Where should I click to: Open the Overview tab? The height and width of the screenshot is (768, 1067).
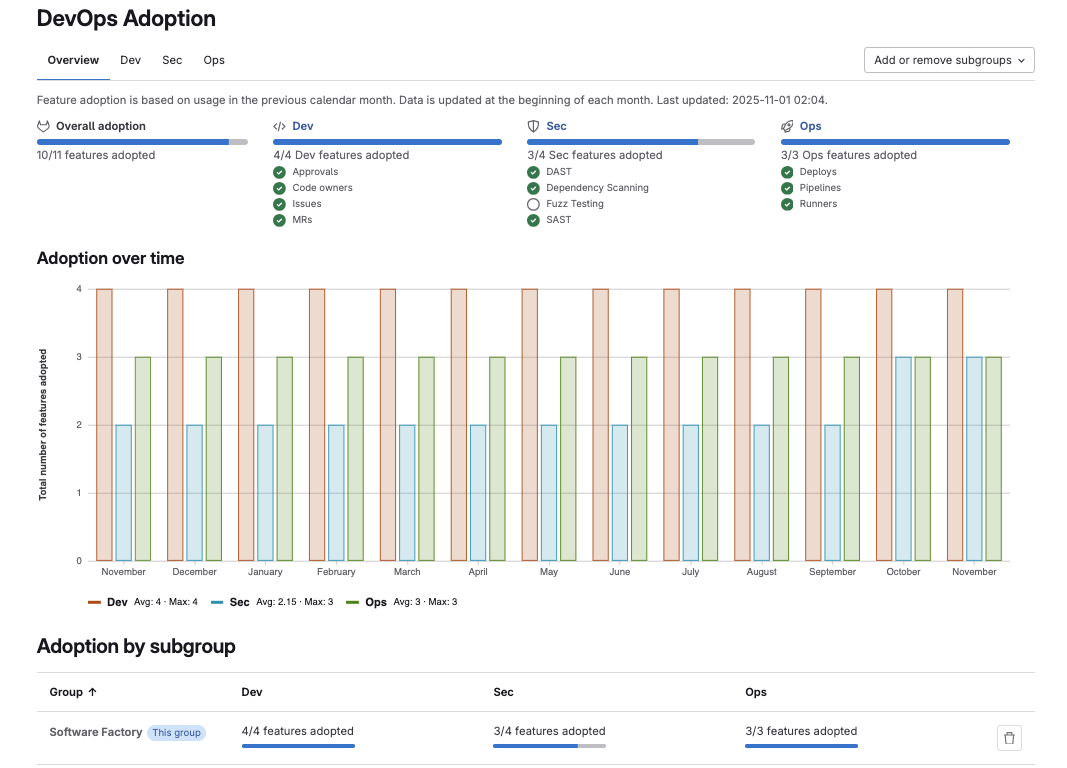[73, 60]
